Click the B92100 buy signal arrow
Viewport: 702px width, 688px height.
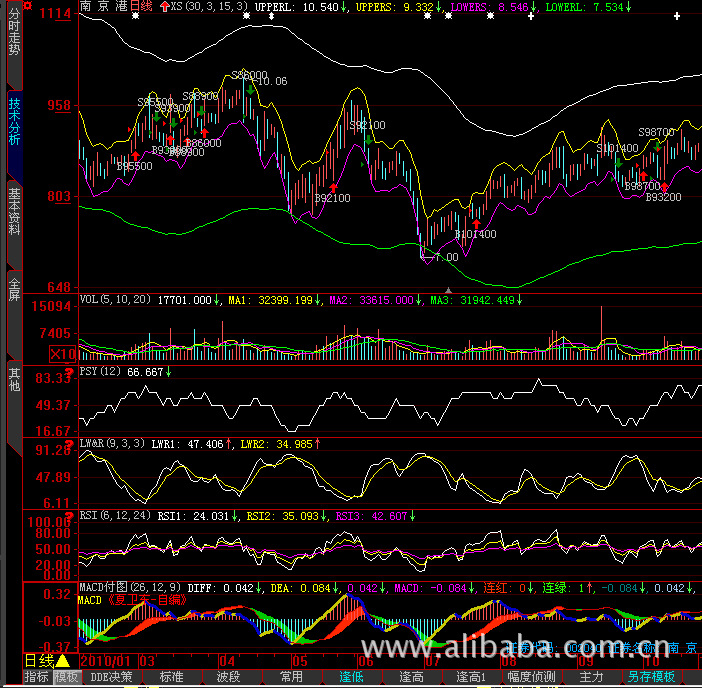pos(333,187)
